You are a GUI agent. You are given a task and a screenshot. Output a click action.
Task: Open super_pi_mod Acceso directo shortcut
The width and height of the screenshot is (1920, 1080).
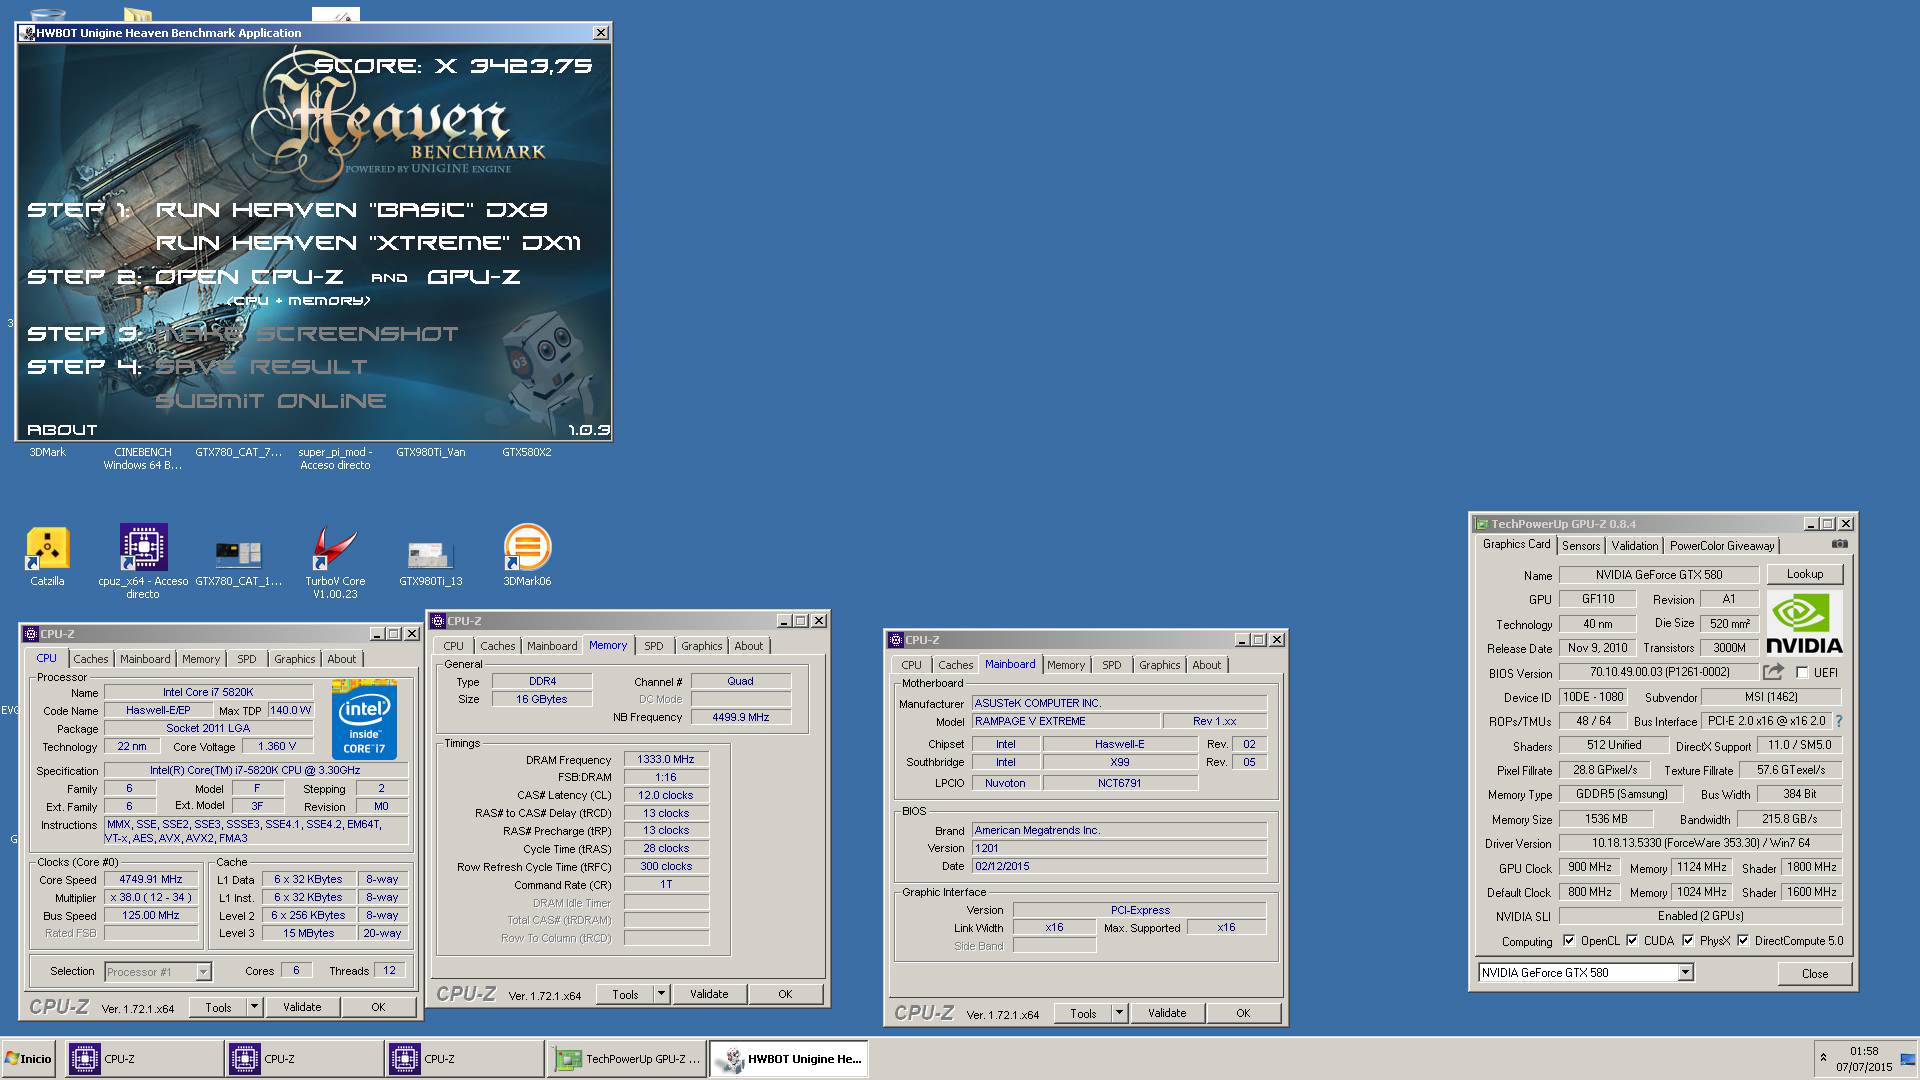335,458
